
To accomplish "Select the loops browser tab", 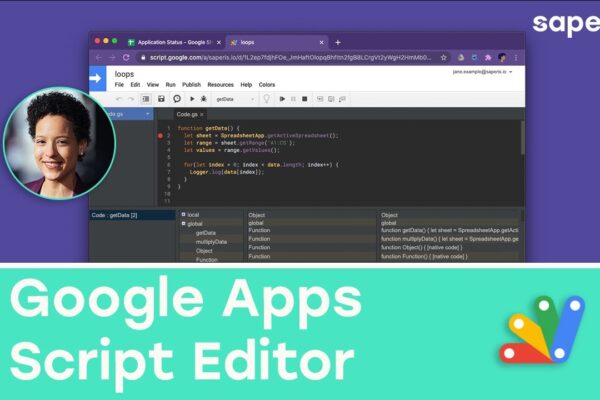I will pyautogui.click(x=277, y=42).
